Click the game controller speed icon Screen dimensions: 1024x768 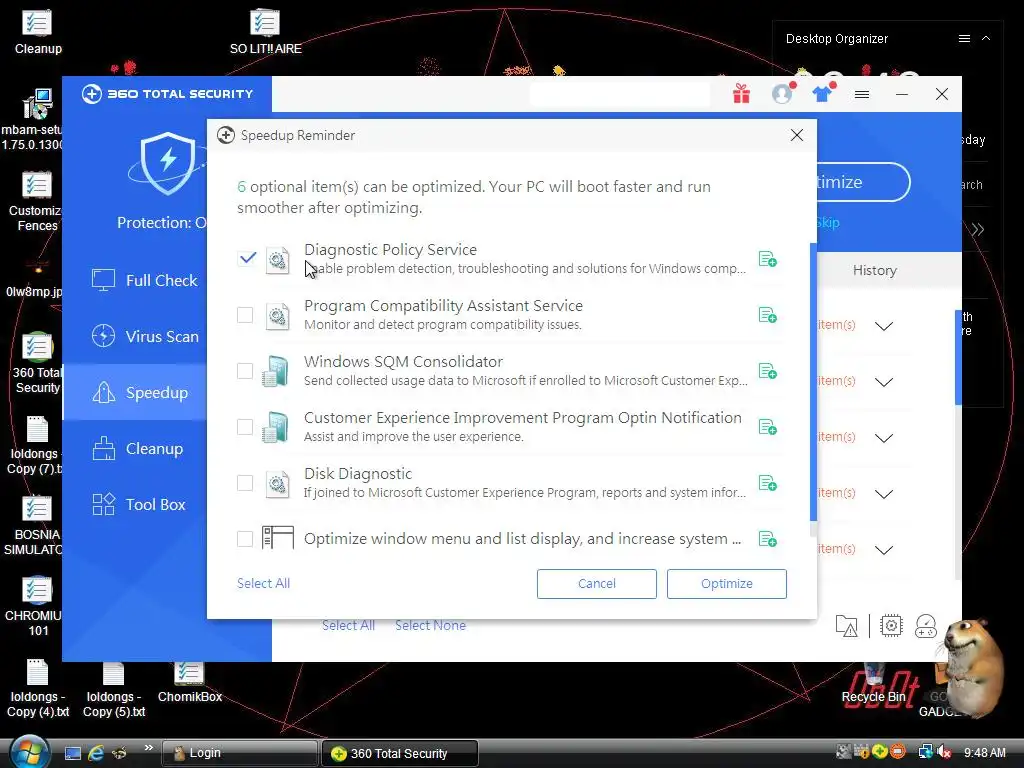pyautogui.click(x=926, y=626)
